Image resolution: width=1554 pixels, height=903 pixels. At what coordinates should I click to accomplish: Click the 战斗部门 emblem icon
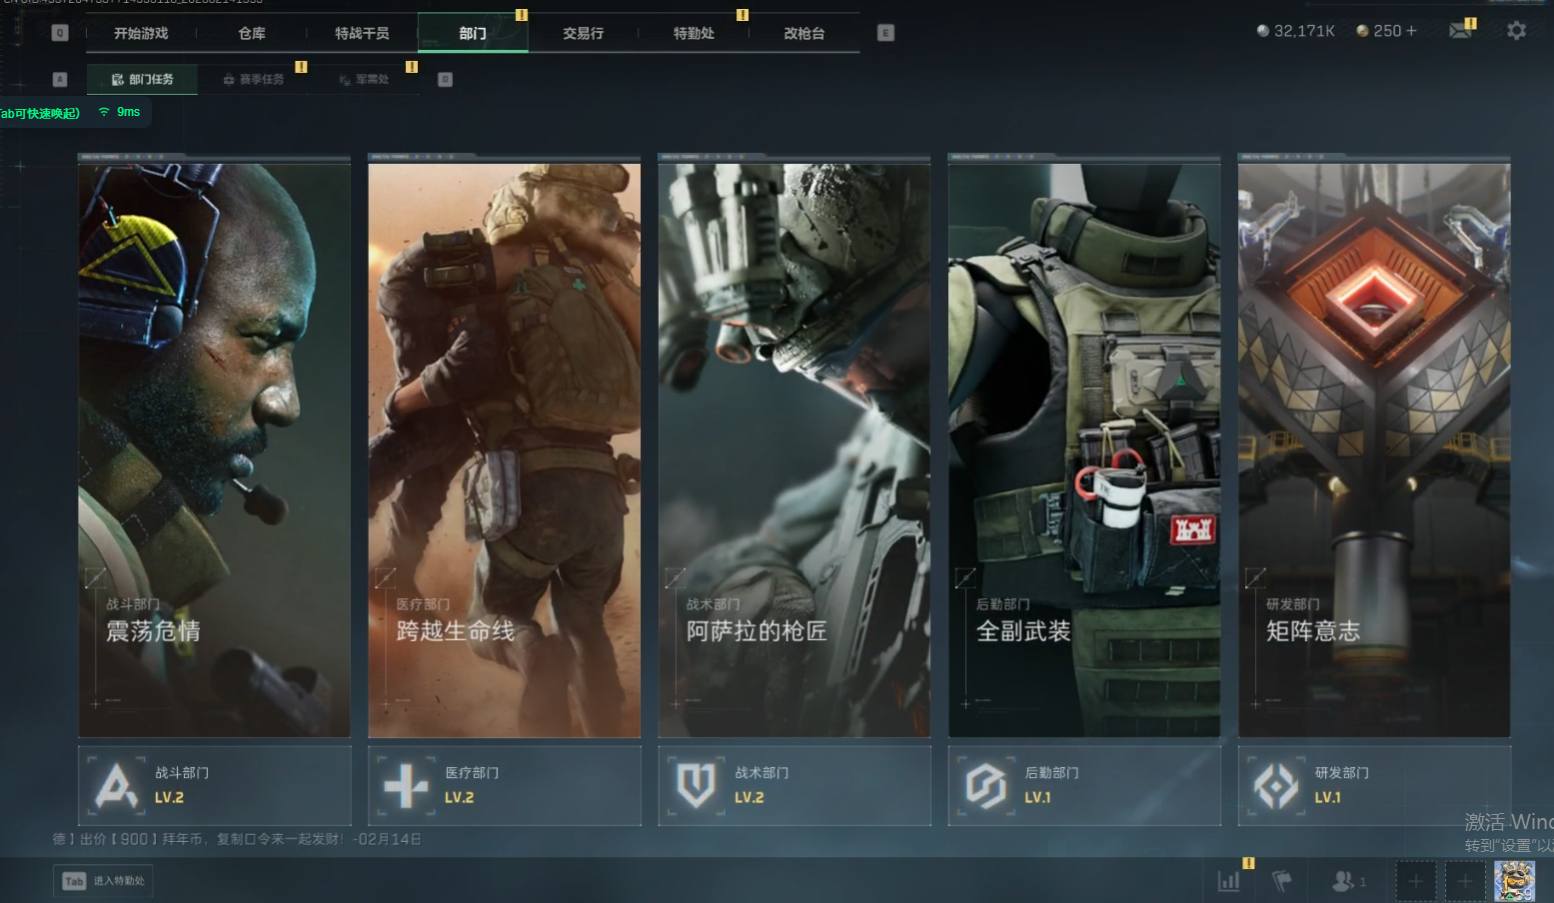coord(116,786)
